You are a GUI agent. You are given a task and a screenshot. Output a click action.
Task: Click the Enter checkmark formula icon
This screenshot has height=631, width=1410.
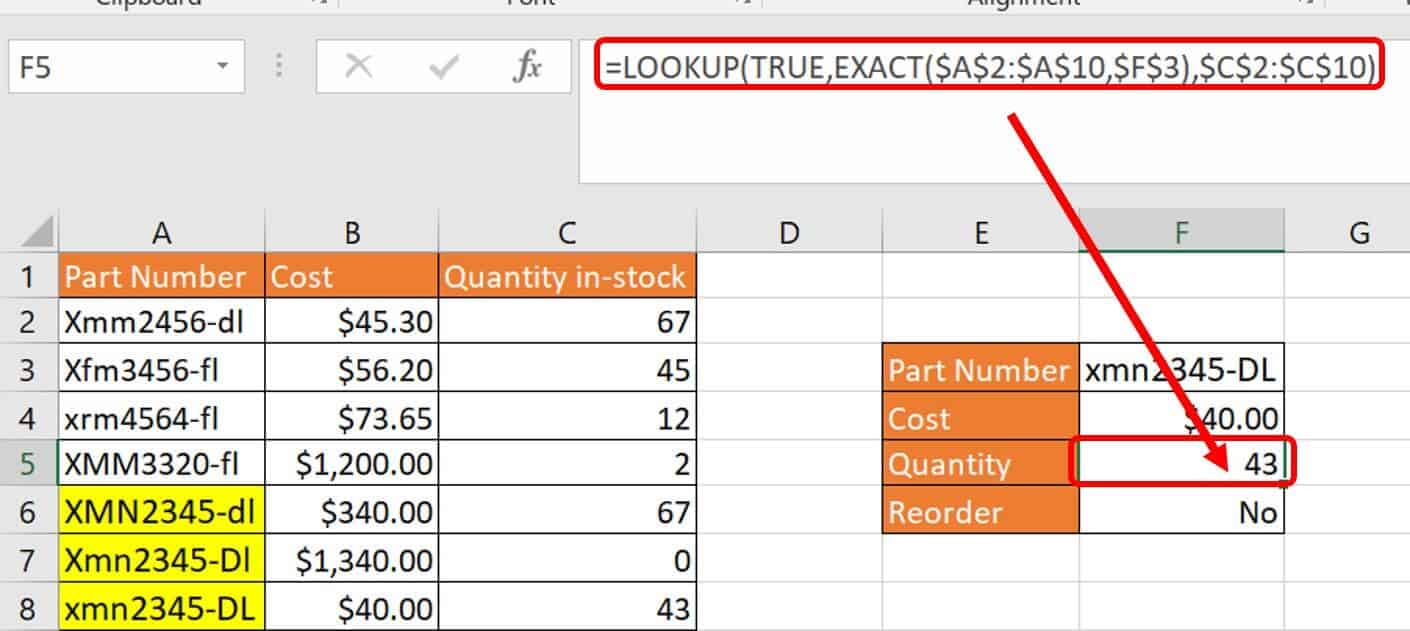(x=443, y=67)
